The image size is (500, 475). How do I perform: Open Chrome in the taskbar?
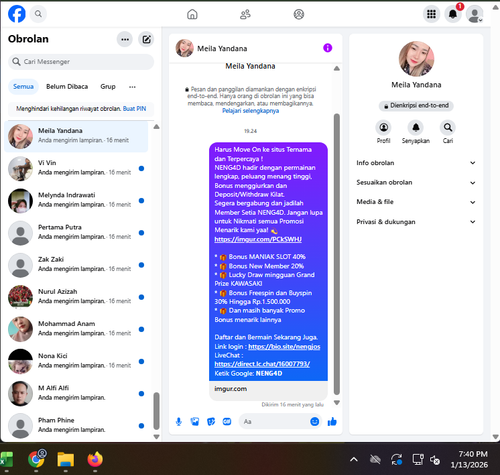pos(36,460)
